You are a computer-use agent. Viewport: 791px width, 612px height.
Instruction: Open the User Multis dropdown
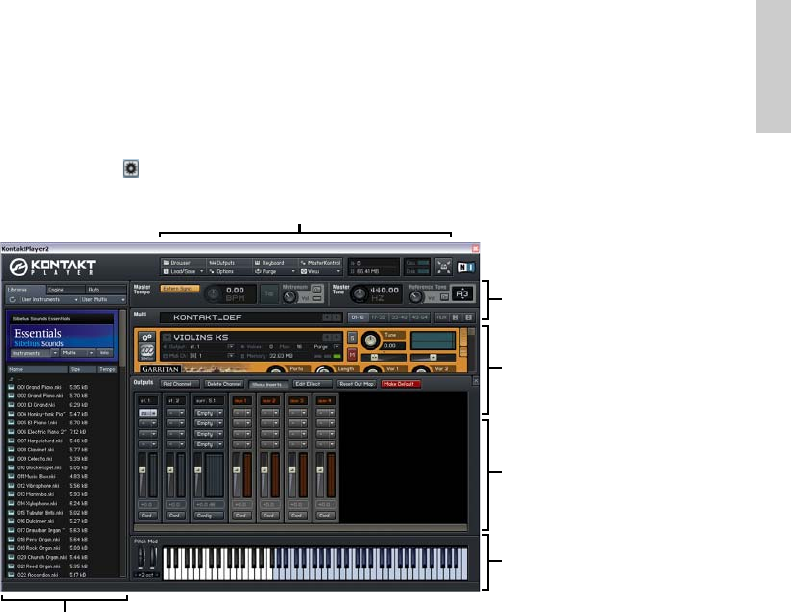(103, 300)
